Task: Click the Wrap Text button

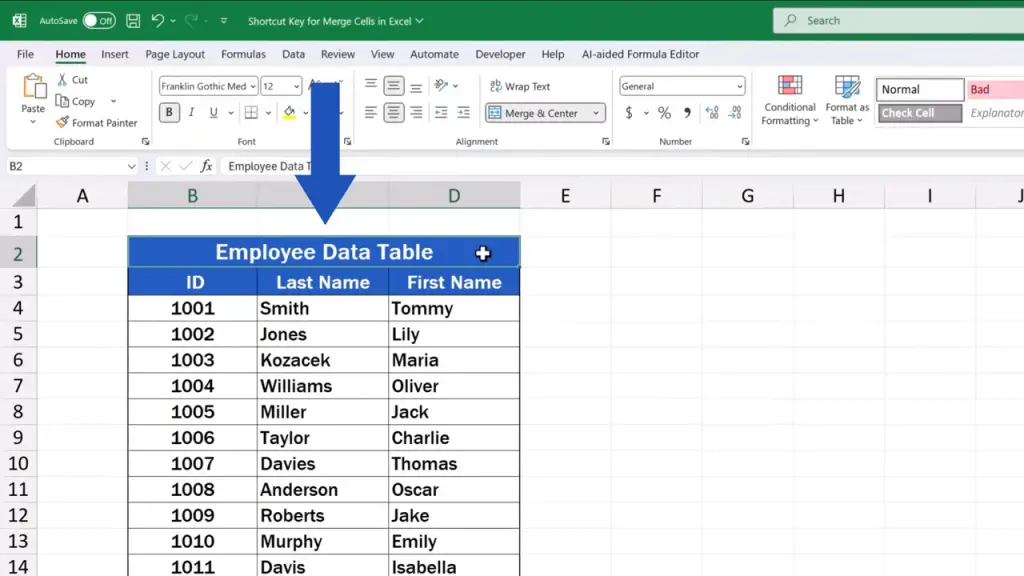Action: 520,86
